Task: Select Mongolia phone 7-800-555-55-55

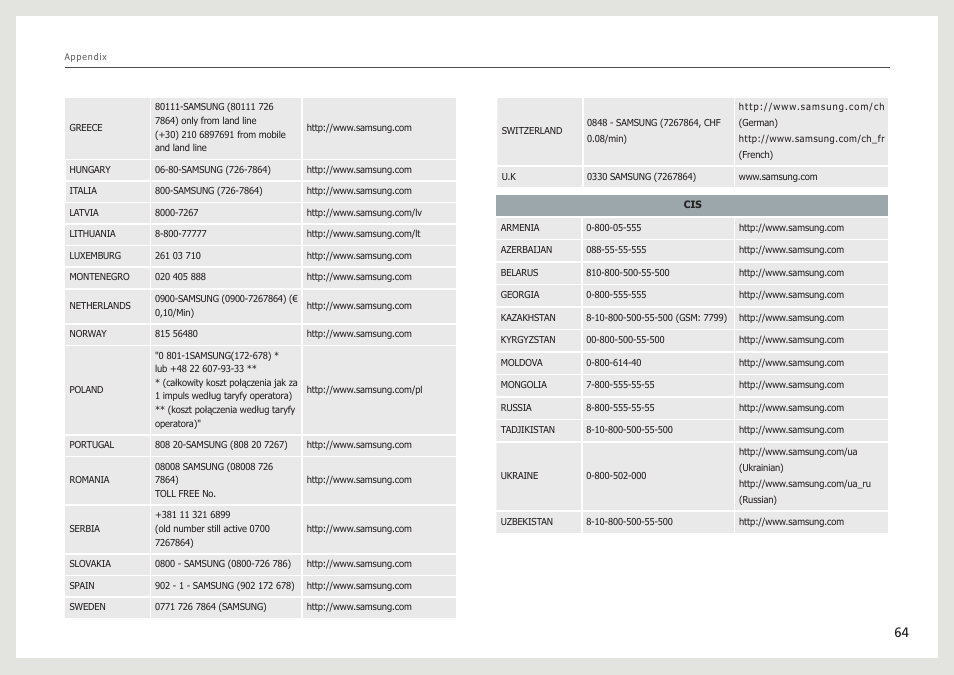Action: click(x=620, y=385)
